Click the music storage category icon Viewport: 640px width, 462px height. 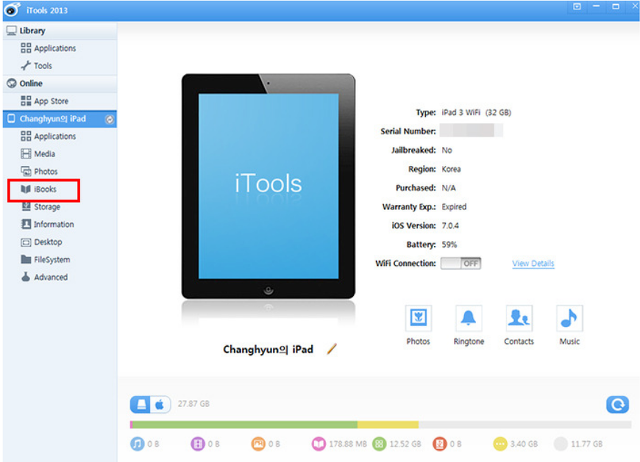point(138,444)
